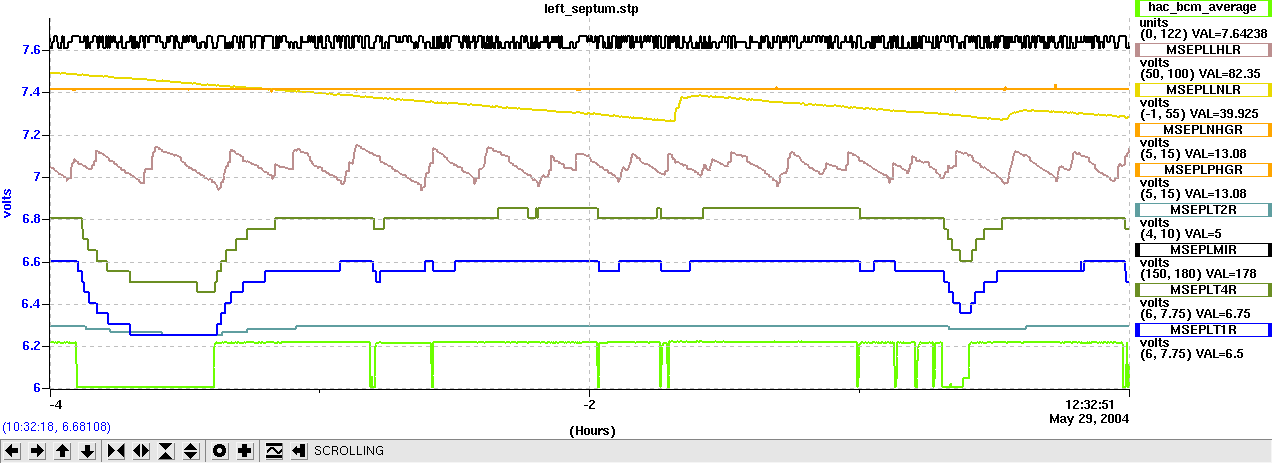The width and height of the screenshot is (1272, 463).
Task: Click the '6.2' y-axis tick label
Action: 30,346
